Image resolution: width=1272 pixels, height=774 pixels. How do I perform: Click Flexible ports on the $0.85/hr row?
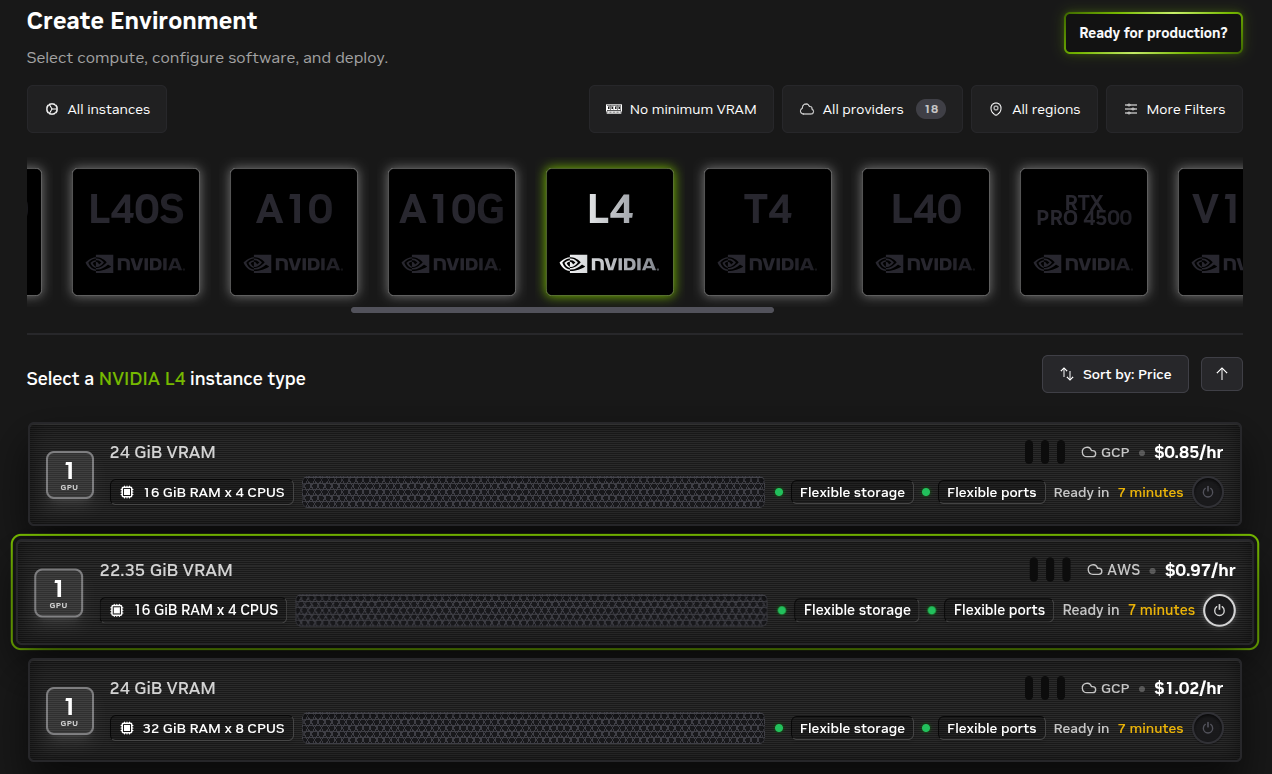coord(991,492)
